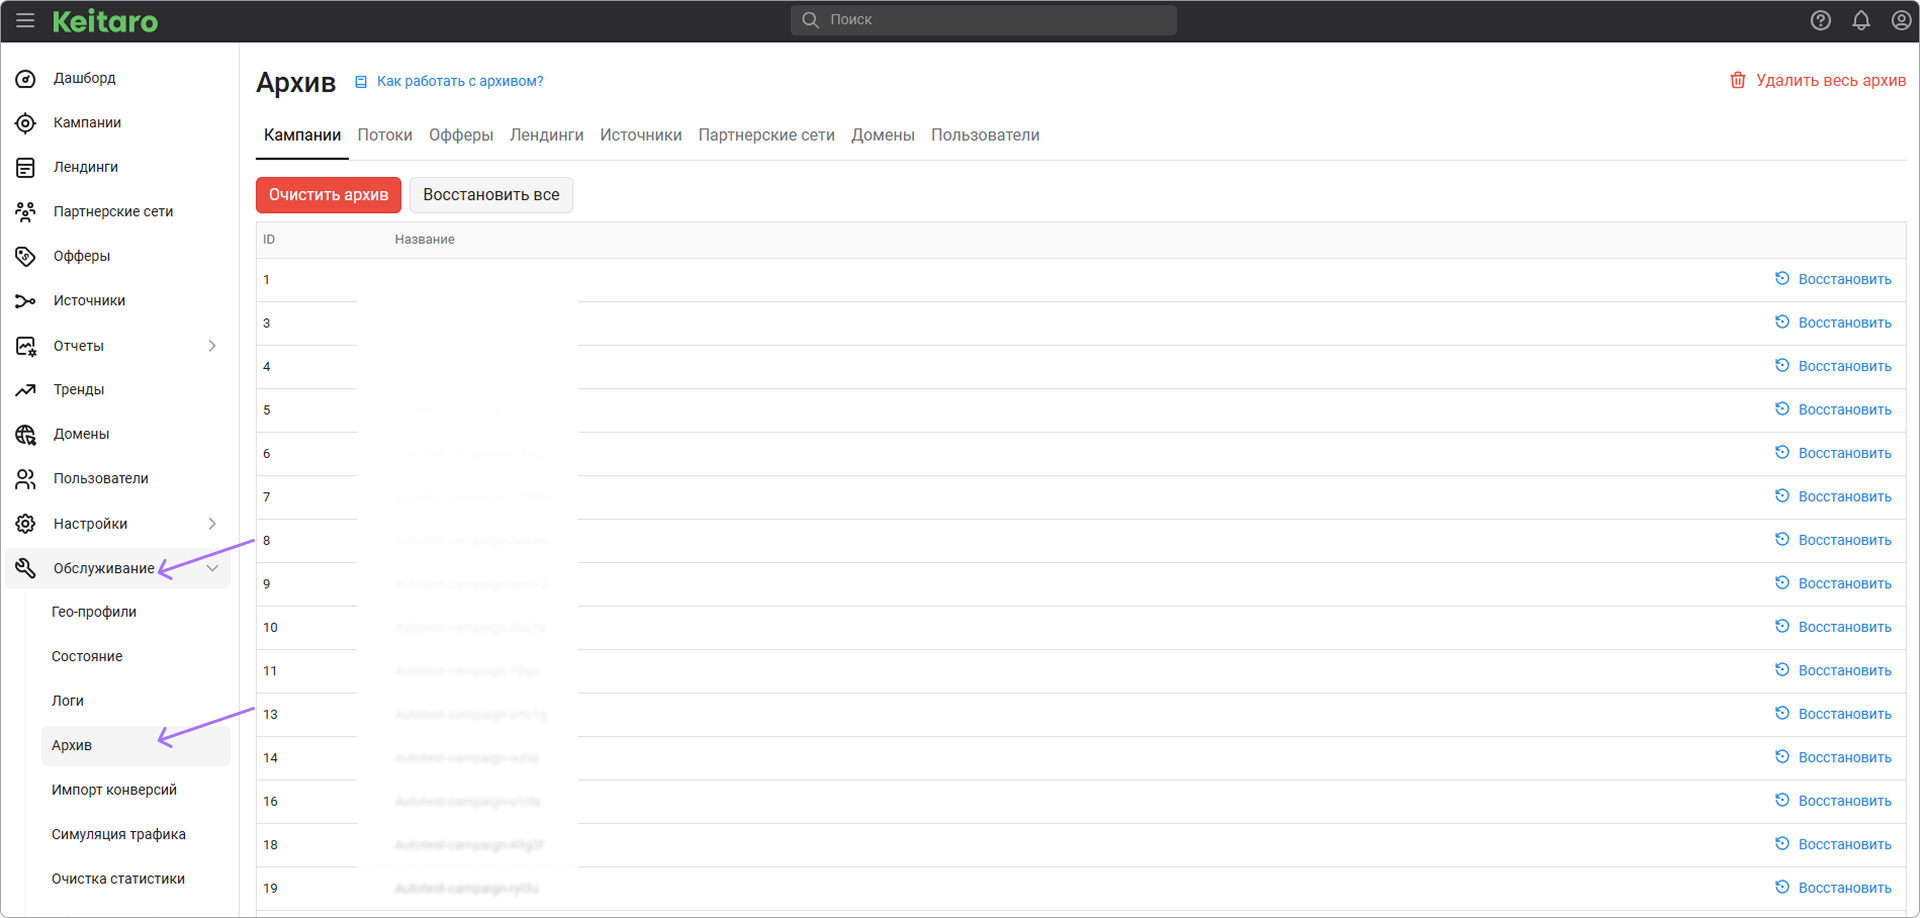Switch to the Партнерские сети tab
The width and height of the screenshot is (1920, 918).
[766, 135]
